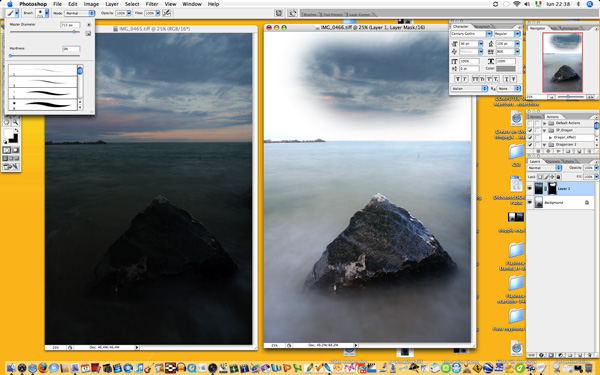Click the Master Diameter value field

(x=70, y=25)
